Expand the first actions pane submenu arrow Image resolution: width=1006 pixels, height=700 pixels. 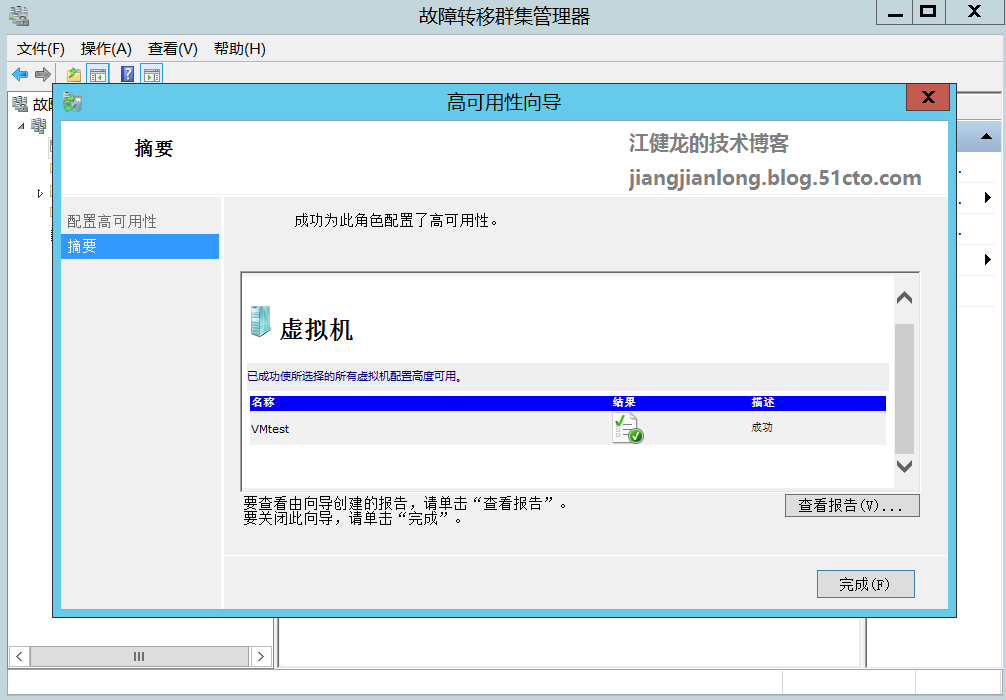(988, 198)
